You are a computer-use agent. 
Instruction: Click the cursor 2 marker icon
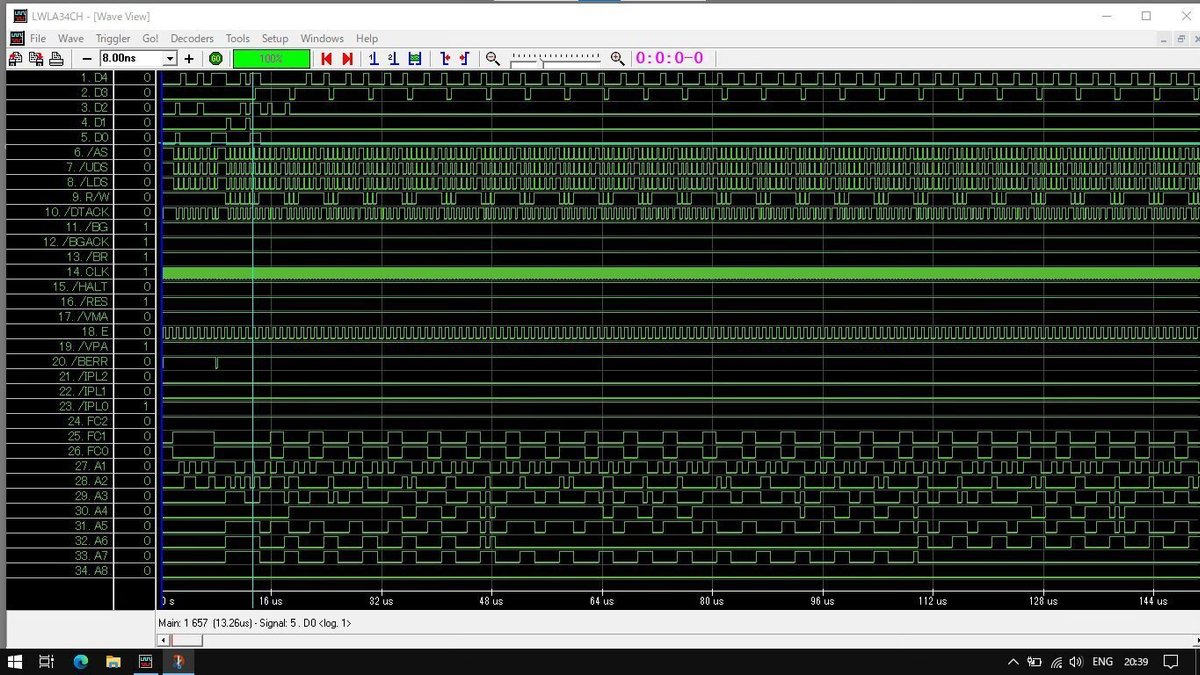click(393, 59)
